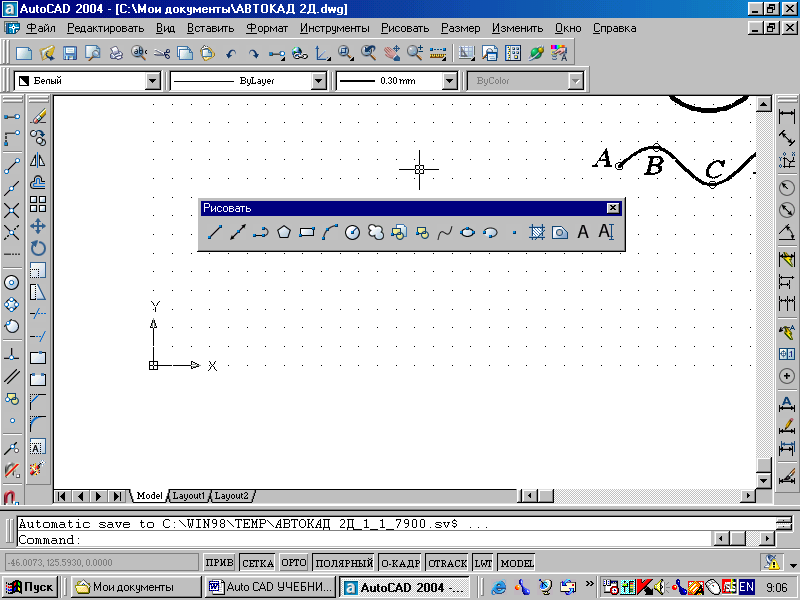
Task: Select the Region tool in Рисовать toolbar
Action: [560, 233]
